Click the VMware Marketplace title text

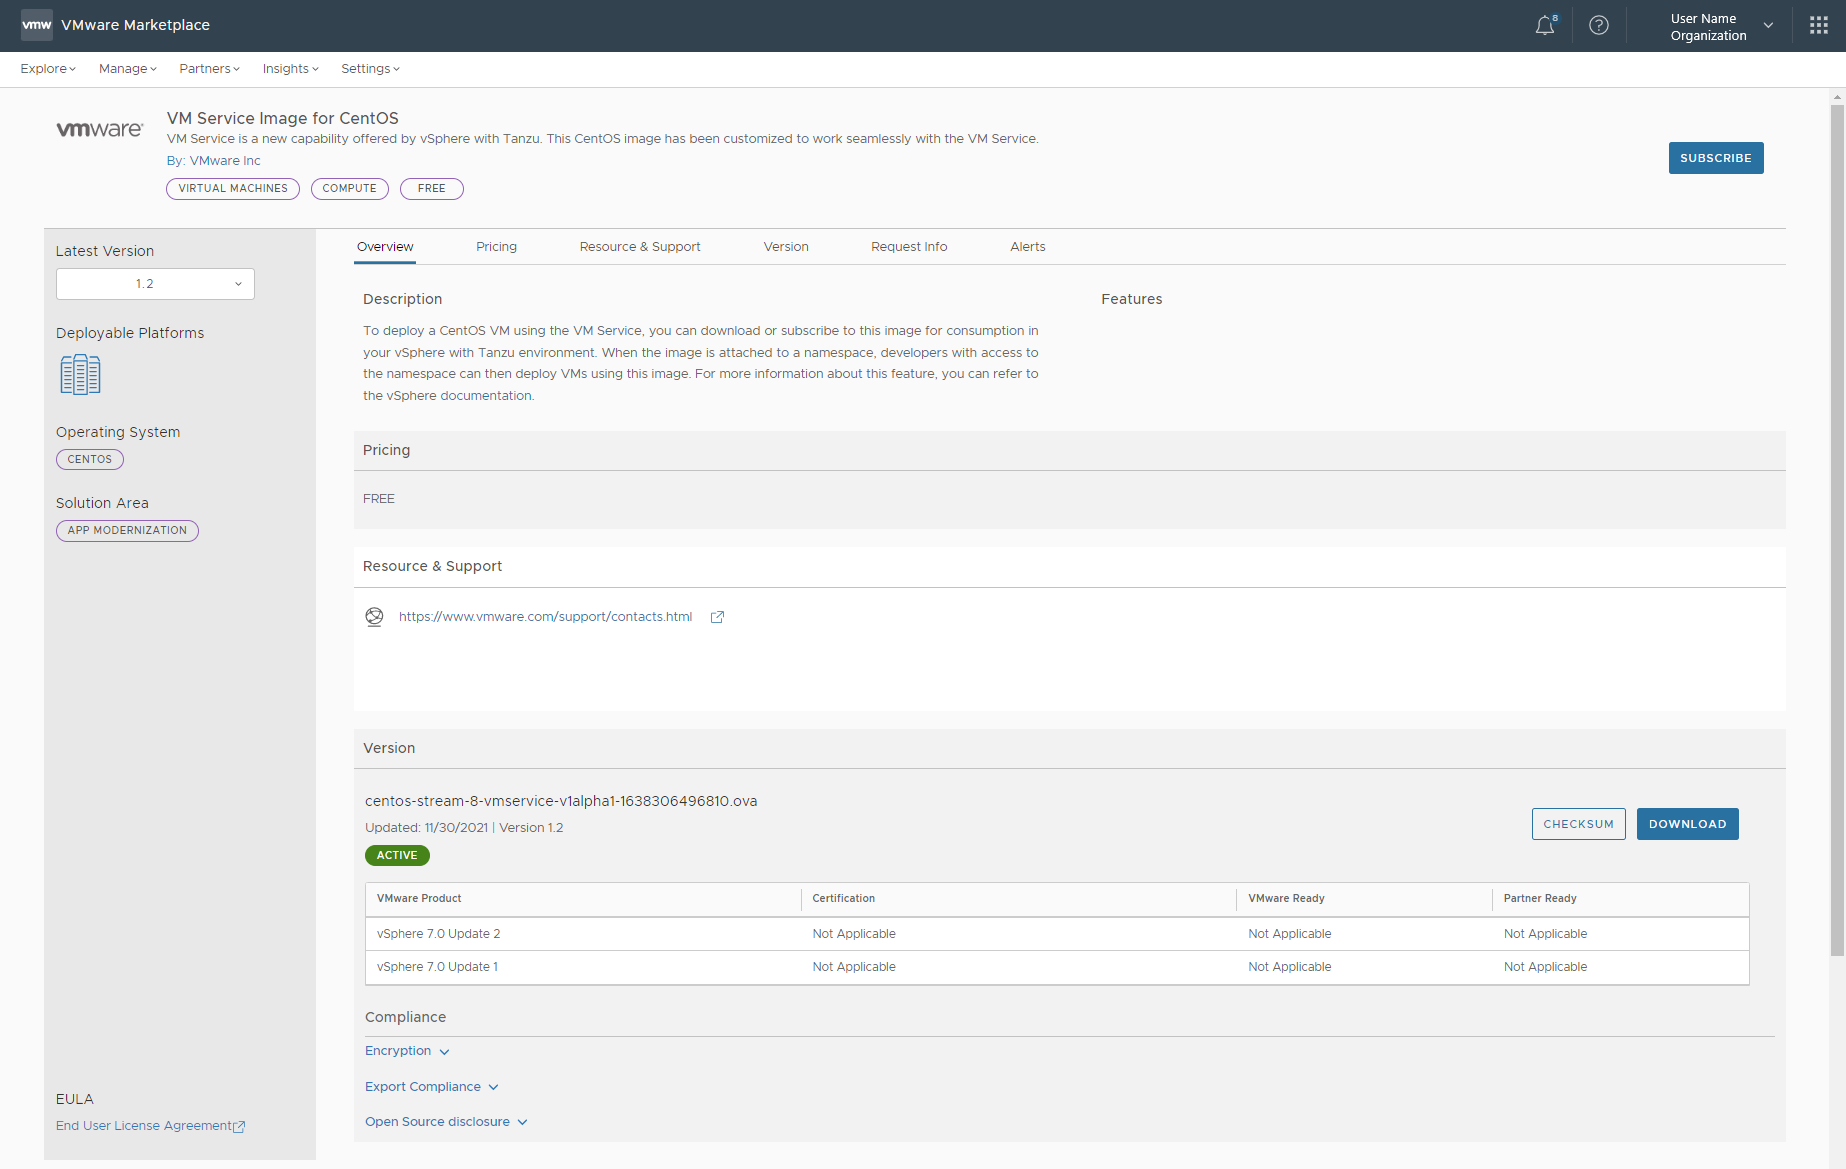pyautogui.click(x=135, y=26)
